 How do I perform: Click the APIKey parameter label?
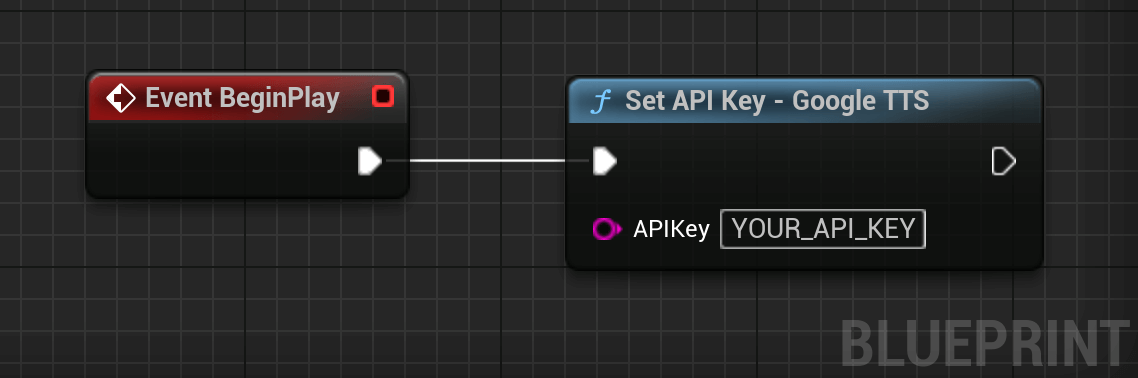click(x=671, y=229)
